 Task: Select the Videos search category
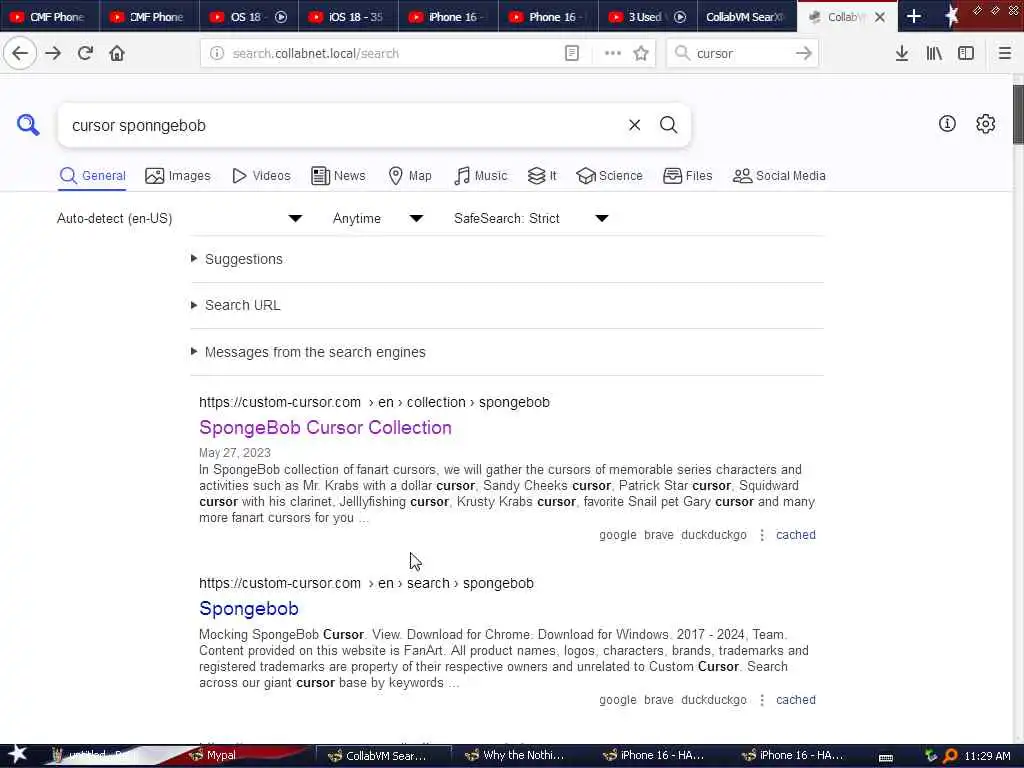pos(261,176)
